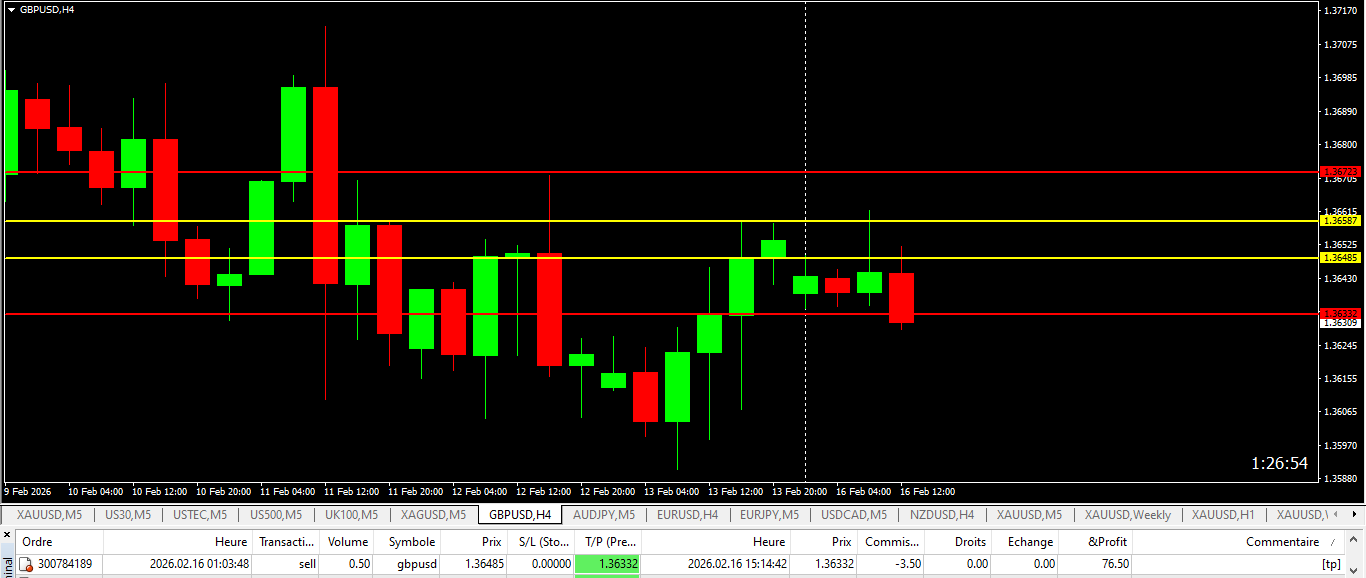The height and width of the screenshot is (578, 1366).
Task: Click the T/P (Pre... column header
Action: [x=608, y=542]
